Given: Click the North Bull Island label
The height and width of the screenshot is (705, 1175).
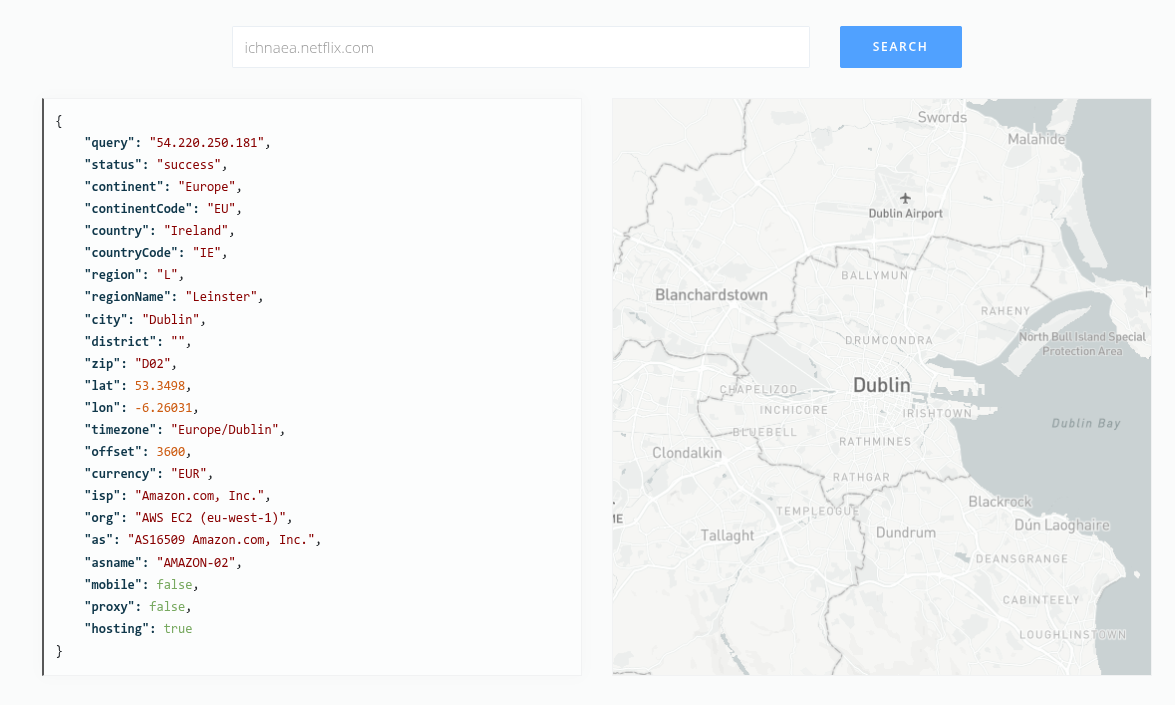Looking at the screenshot, I should click(1082, 344).
